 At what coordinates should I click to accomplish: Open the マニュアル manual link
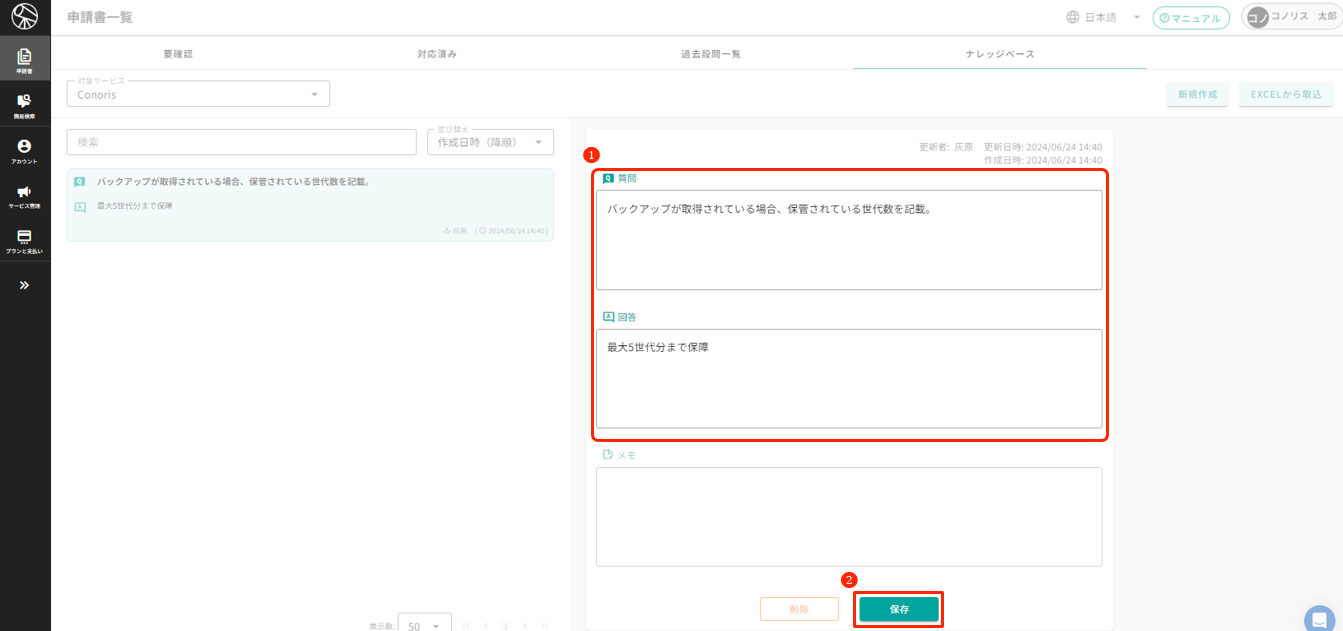pos(1191,17)
